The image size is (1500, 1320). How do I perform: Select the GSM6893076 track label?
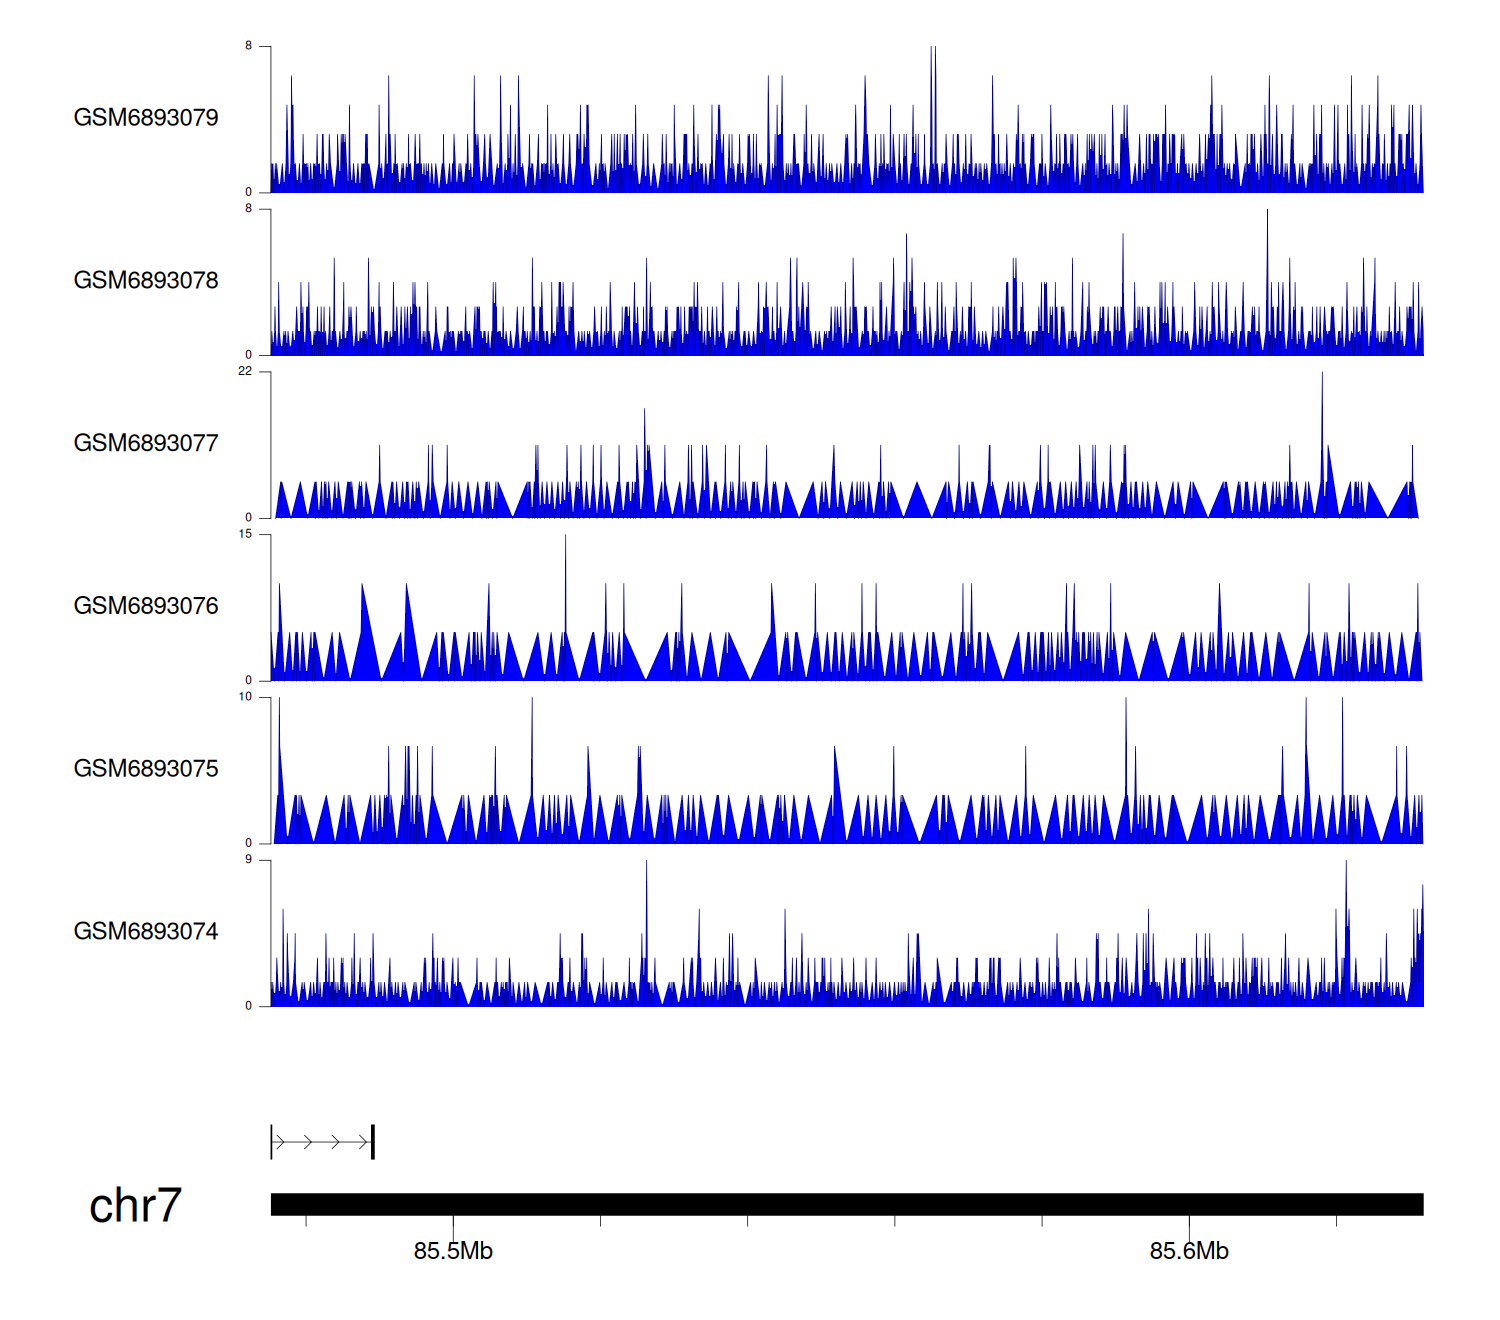tap(146, 606)
